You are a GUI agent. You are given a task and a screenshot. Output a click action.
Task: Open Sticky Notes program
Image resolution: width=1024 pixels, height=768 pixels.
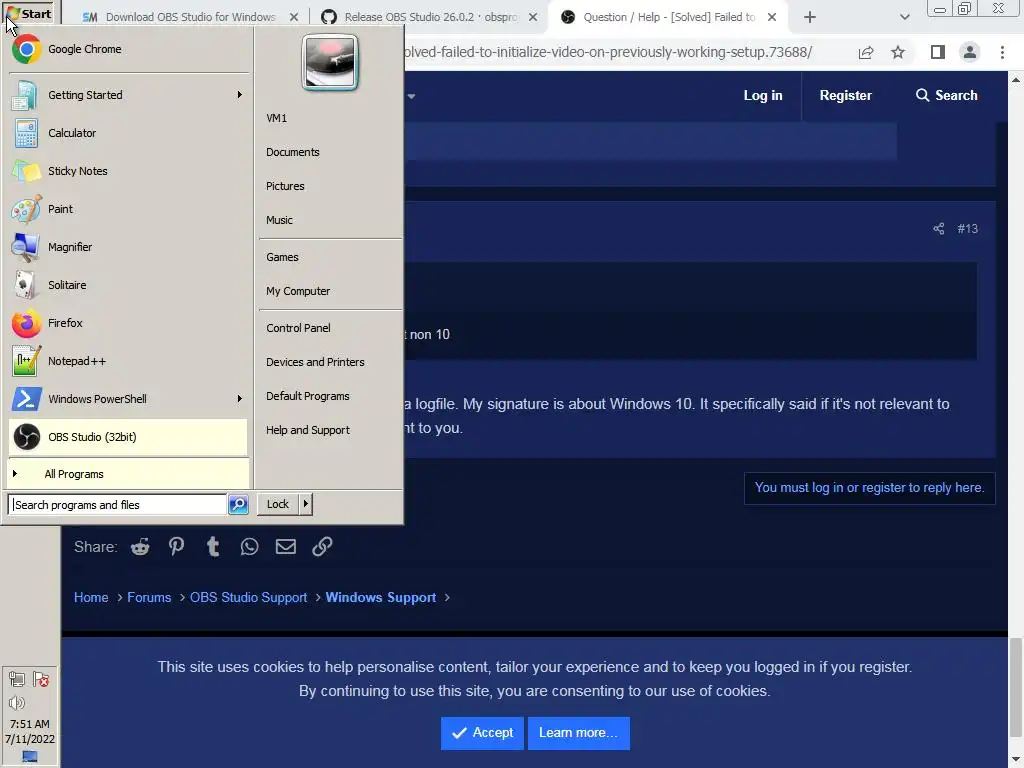(128, 171)
